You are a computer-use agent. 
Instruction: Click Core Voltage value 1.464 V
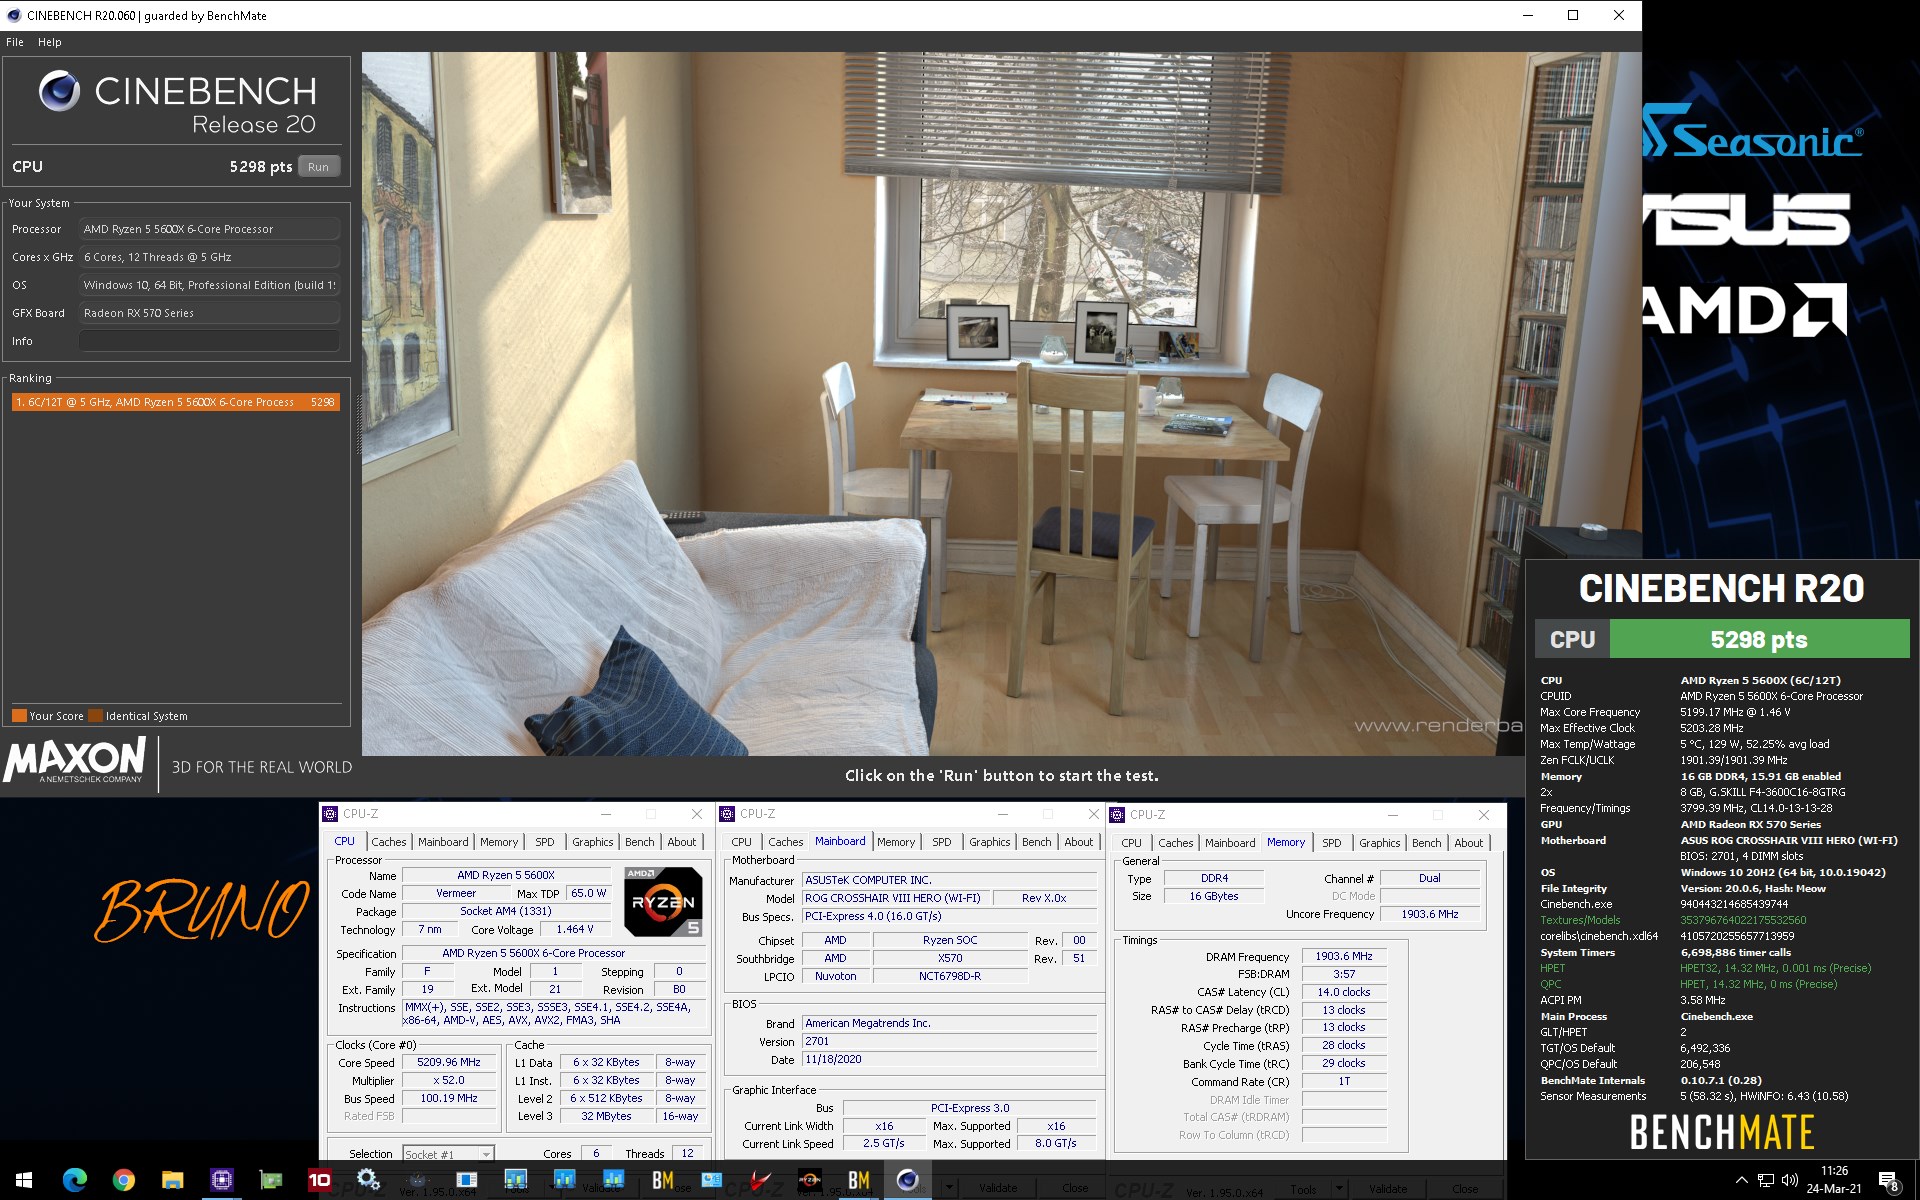pos(574,929)
